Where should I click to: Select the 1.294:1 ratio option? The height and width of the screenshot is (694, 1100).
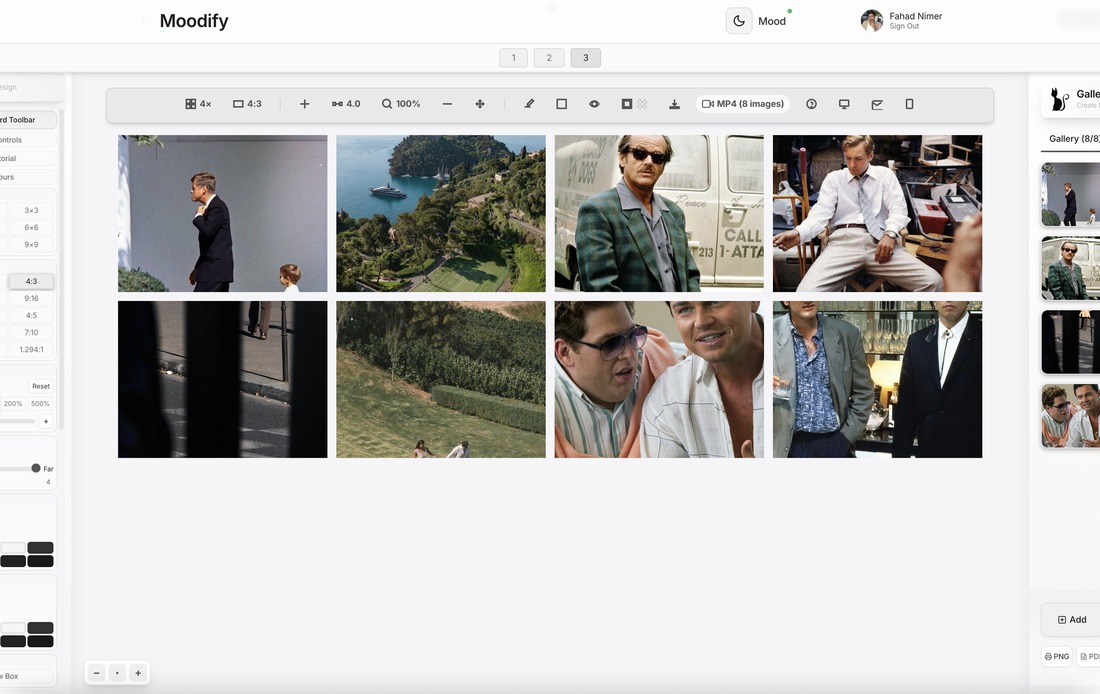click(31, 349)
